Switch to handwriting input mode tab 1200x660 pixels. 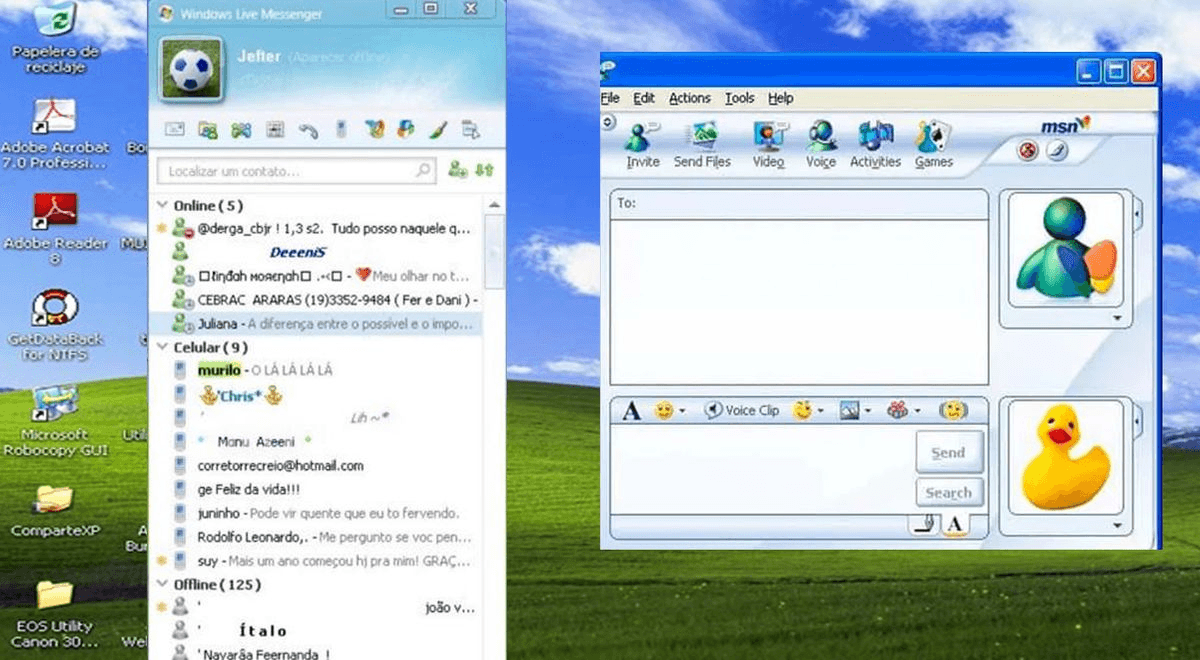pos(926,524)
